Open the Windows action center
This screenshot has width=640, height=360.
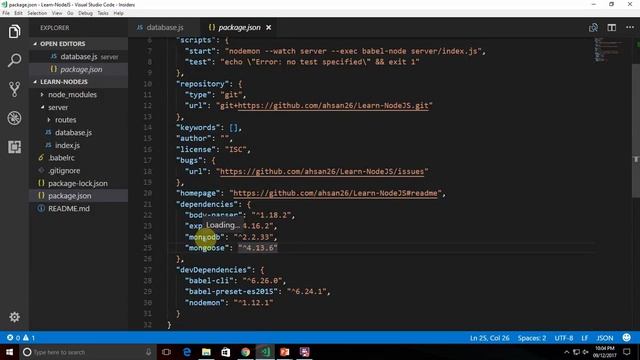627,352
